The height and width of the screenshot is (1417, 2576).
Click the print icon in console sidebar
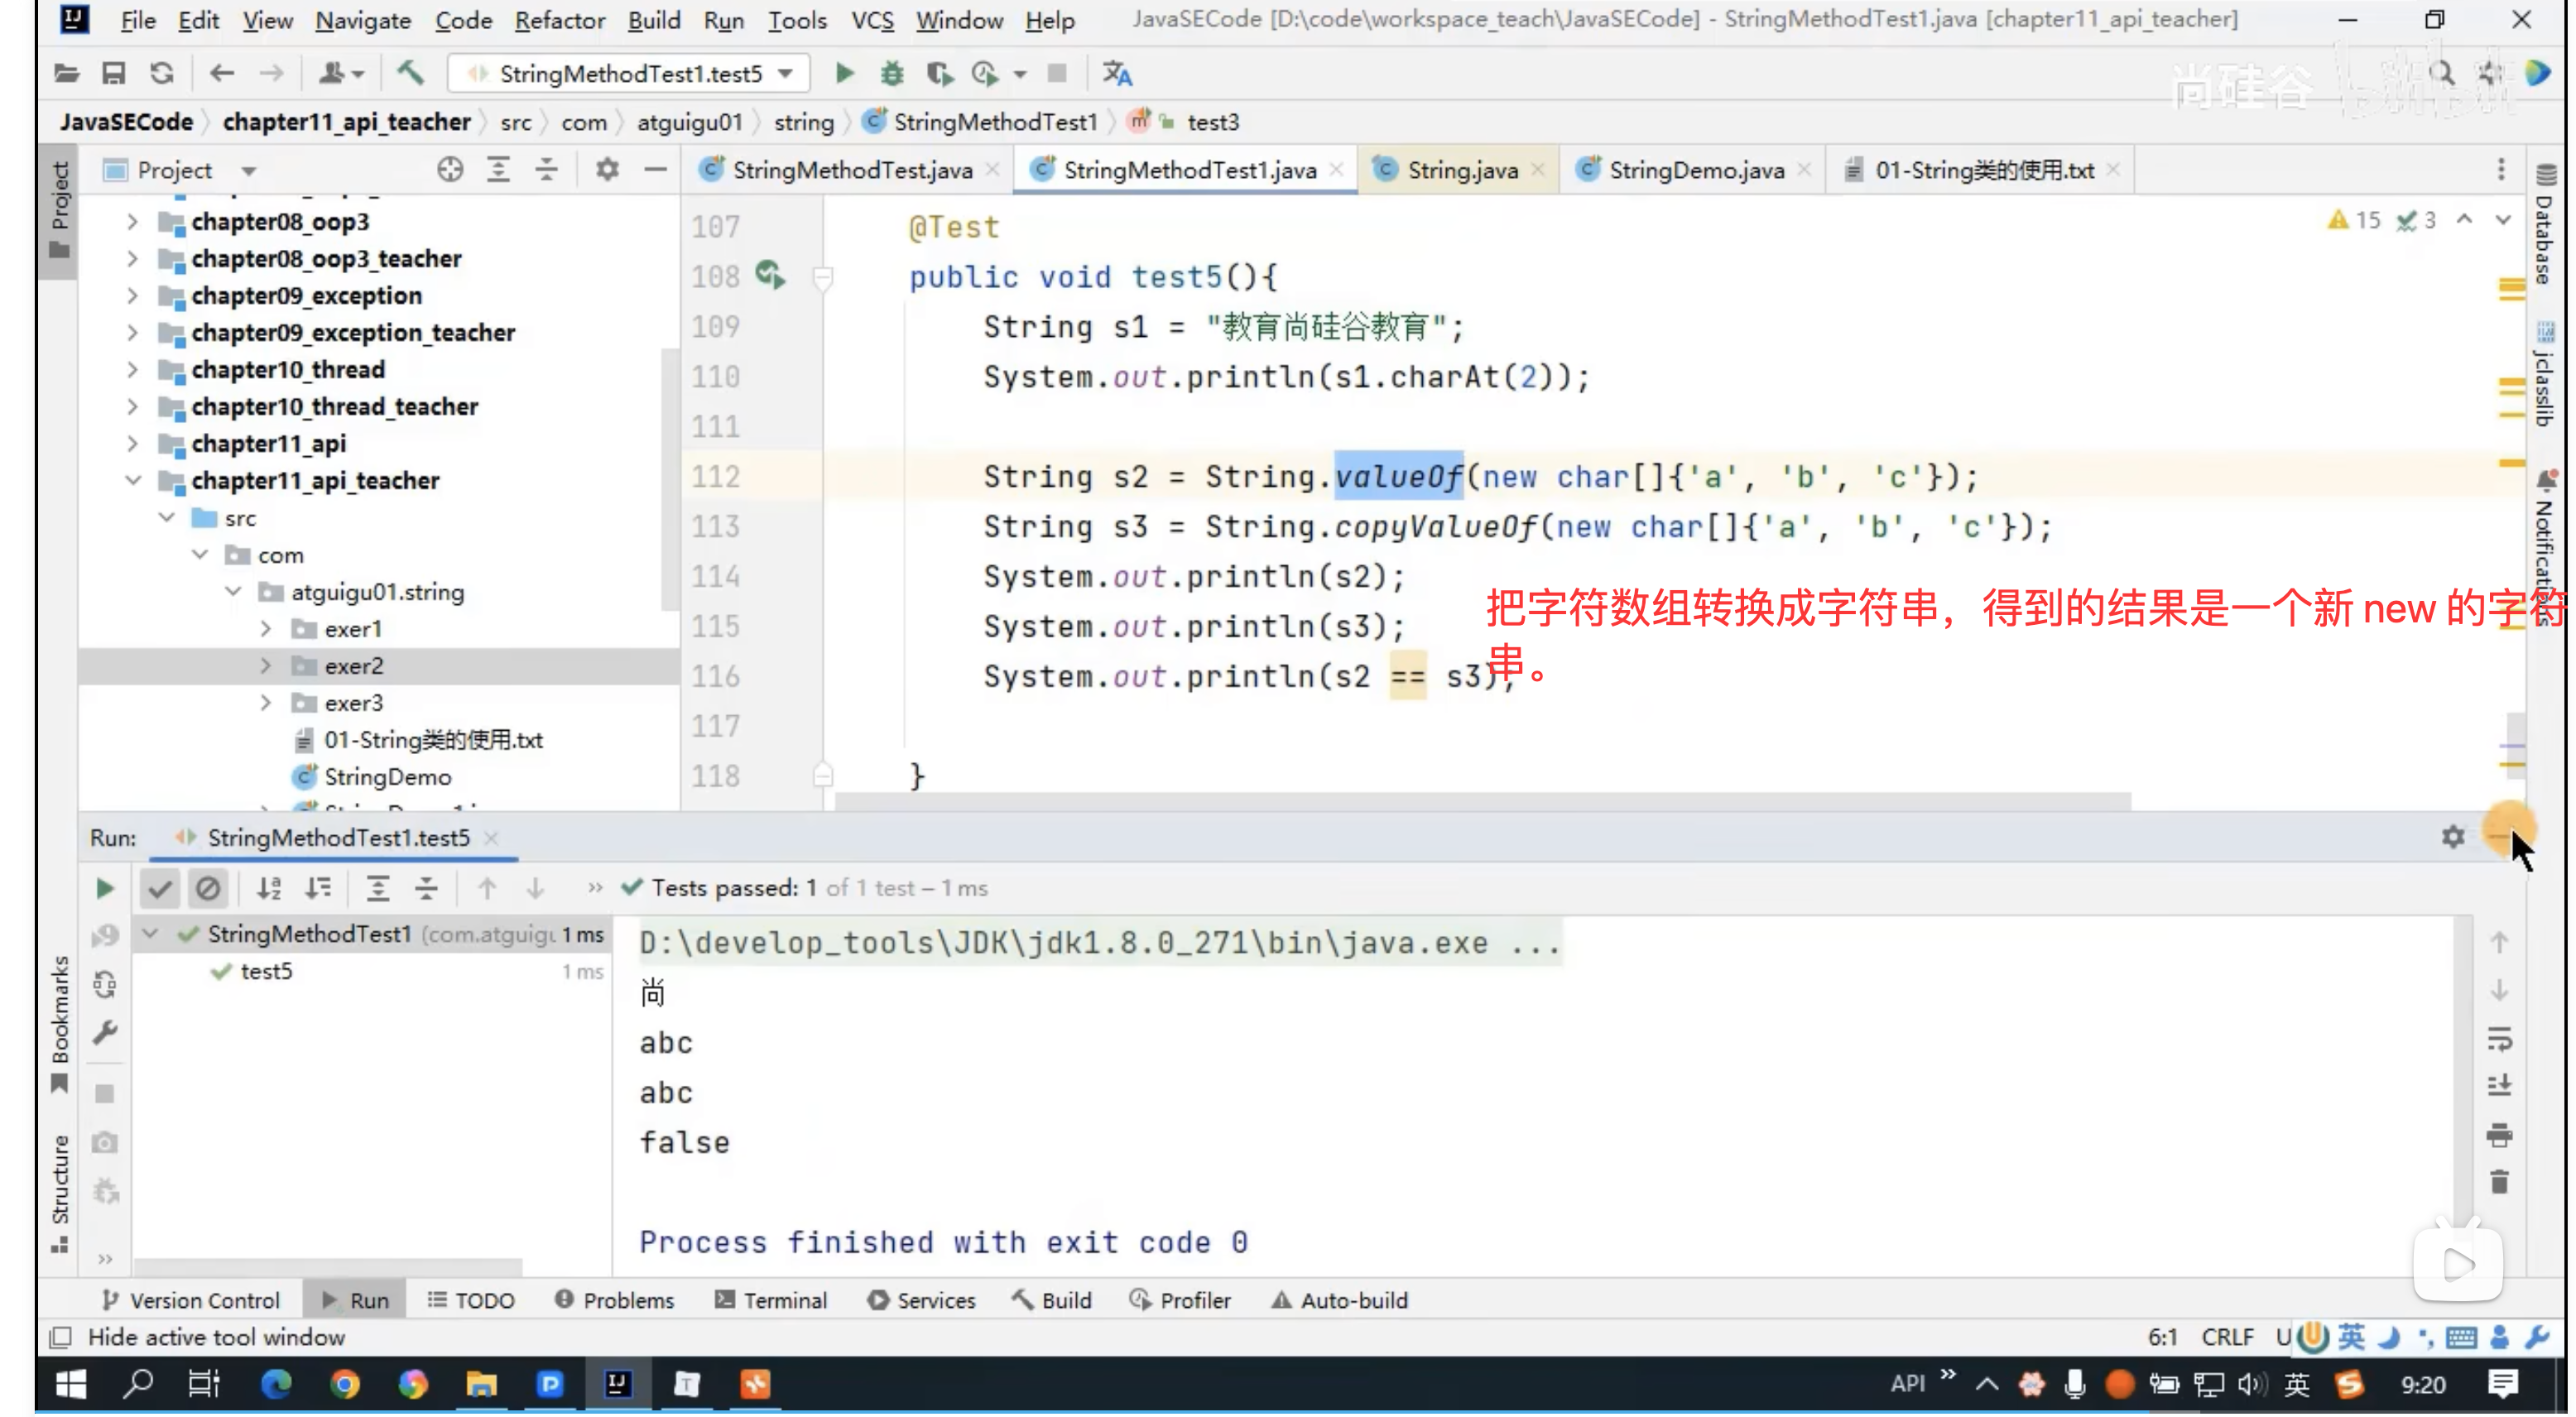tap(2499, 1135)
